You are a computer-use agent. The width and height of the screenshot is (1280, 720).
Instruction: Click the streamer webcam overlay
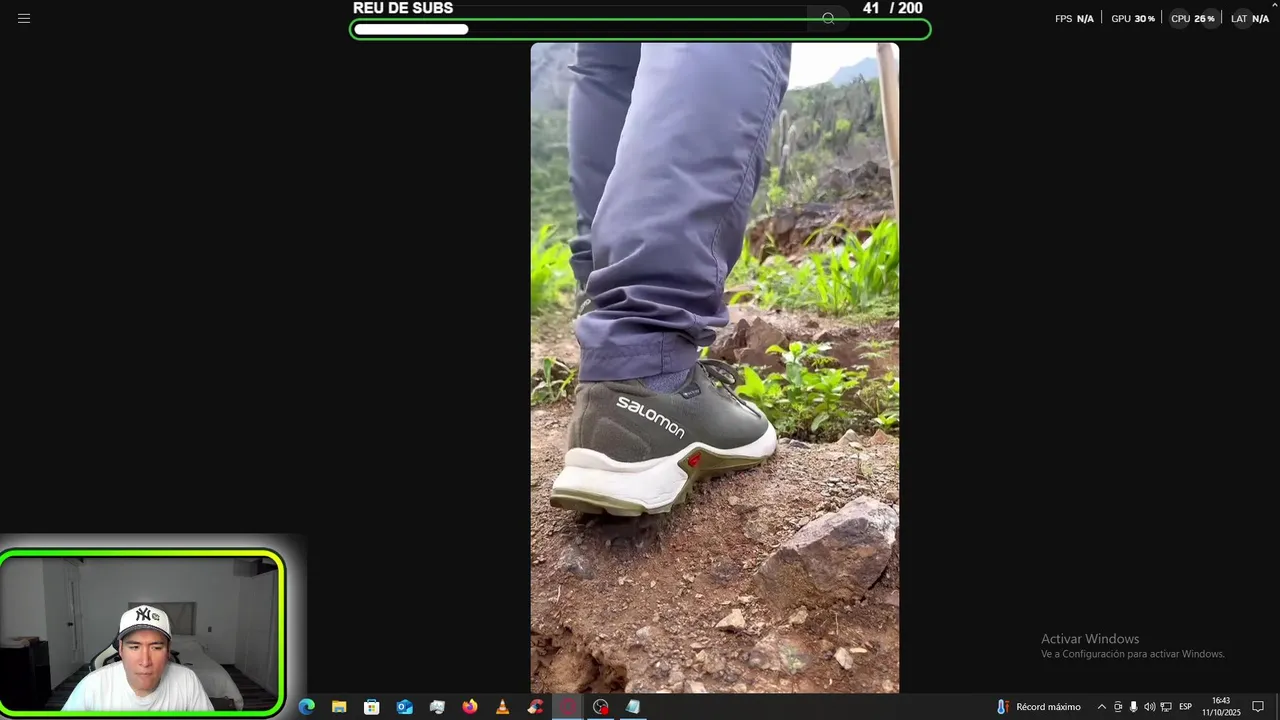143,632
